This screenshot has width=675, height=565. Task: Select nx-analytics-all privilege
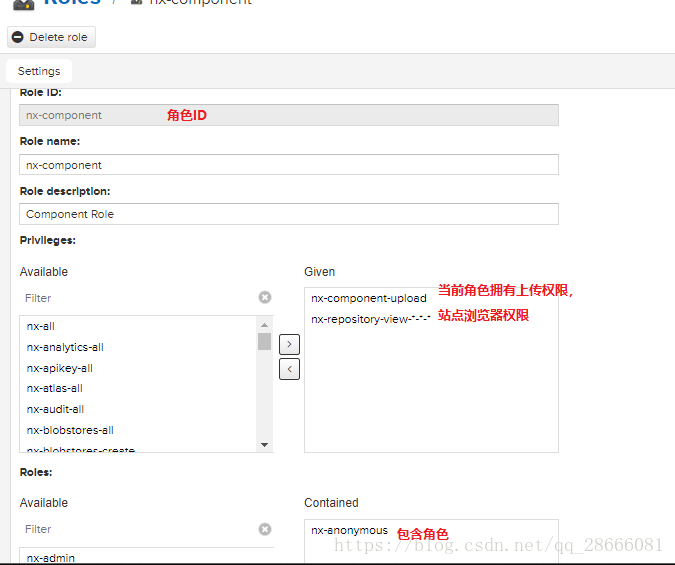(138, 347)
